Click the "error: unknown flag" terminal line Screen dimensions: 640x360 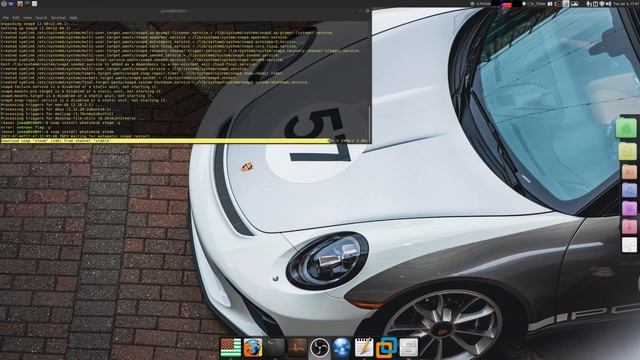[25, 127]
